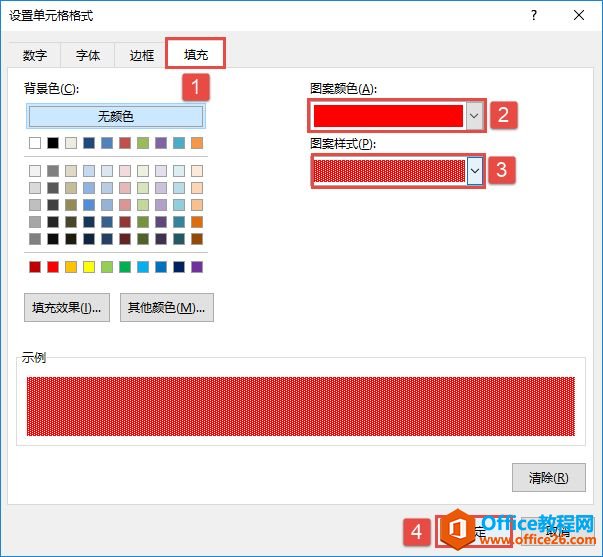
Task: Expand the 图案颜色 pattern color dropdown
Action: [x=474, y=115]
